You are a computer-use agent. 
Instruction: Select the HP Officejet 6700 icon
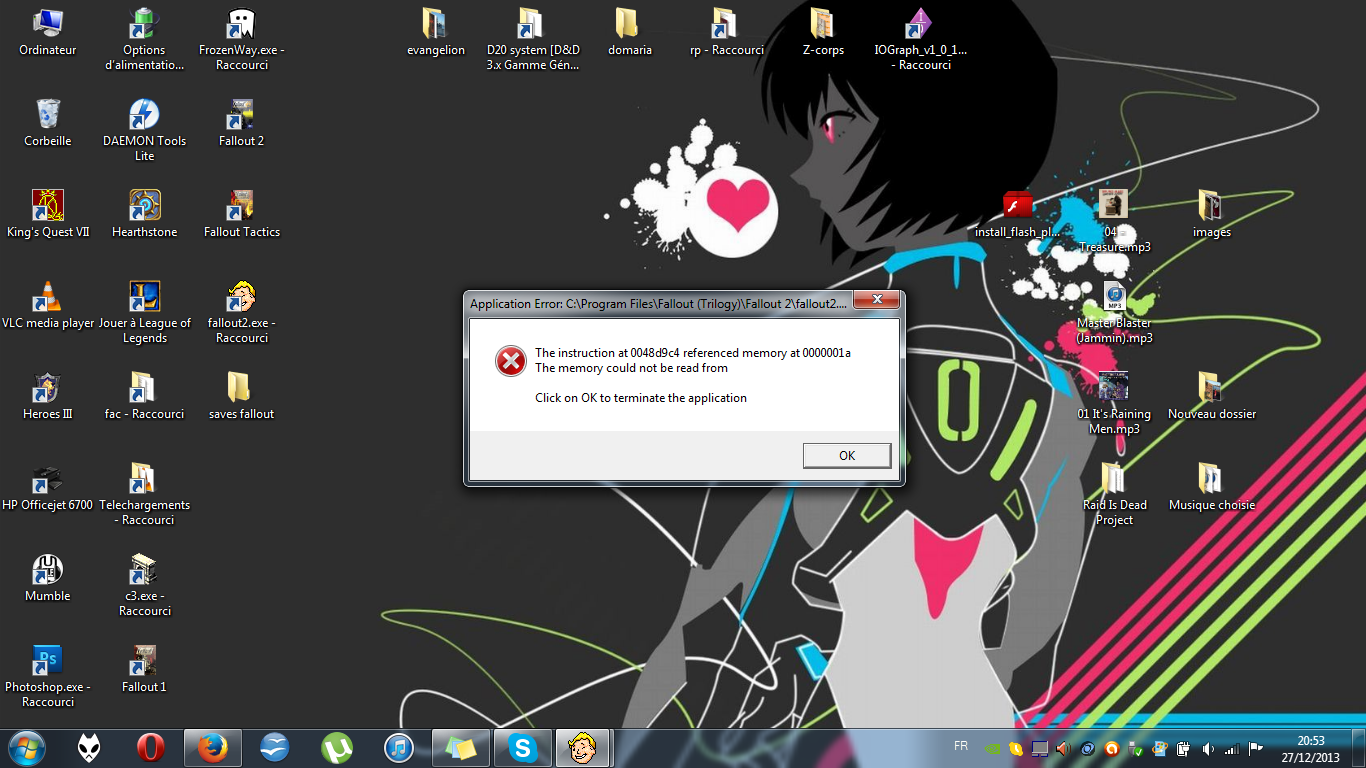pyautogui.click(x=48, y=488)
